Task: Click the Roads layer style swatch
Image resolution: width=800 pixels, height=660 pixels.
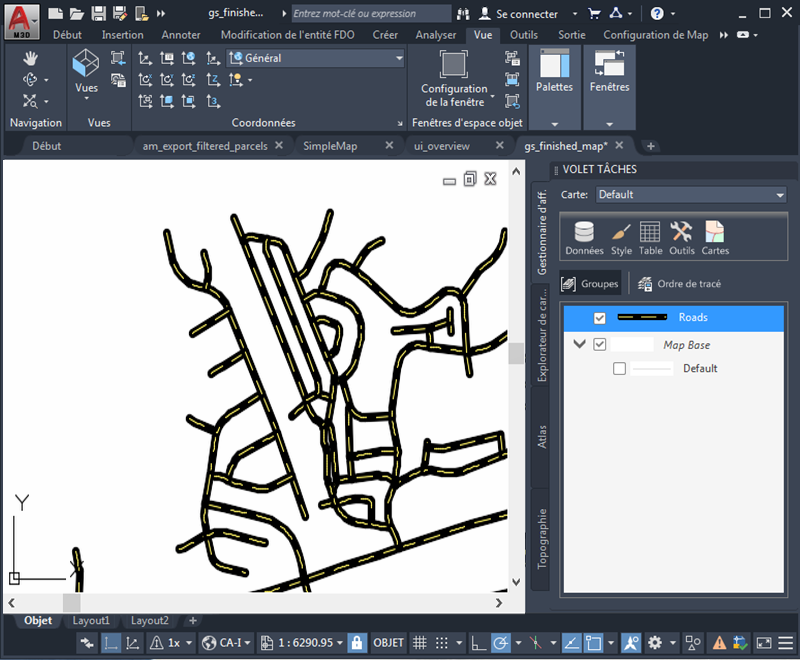Action: 642,317
